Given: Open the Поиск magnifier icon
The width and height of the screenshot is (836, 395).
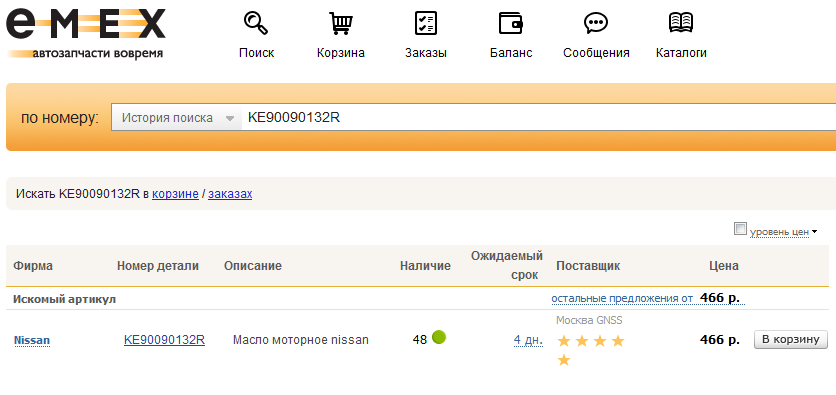Looking at the screenshot, I should pos(256,23).
